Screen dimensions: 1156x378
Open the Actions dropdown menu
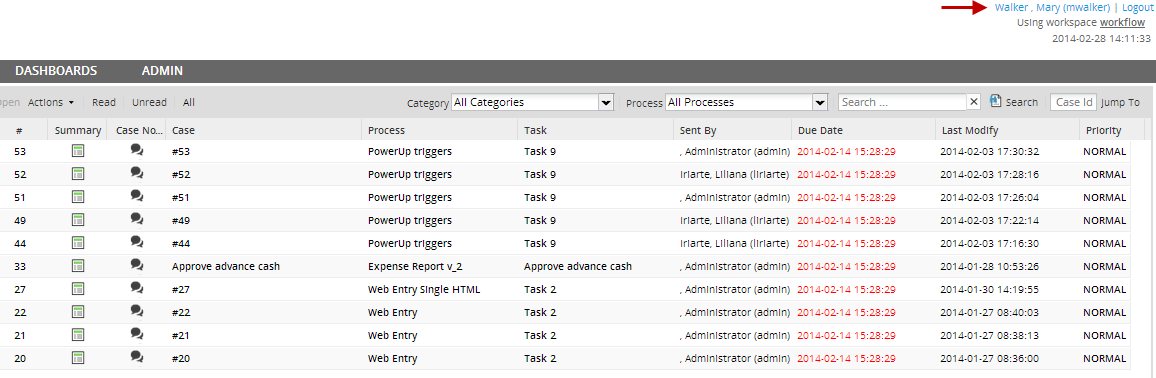pos(51,102)
